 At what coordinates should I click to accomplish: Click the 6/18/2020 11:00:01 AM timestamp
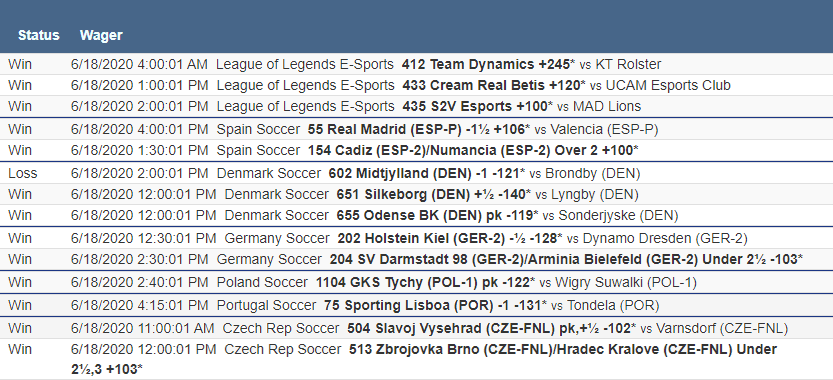[x=143, y=328]
